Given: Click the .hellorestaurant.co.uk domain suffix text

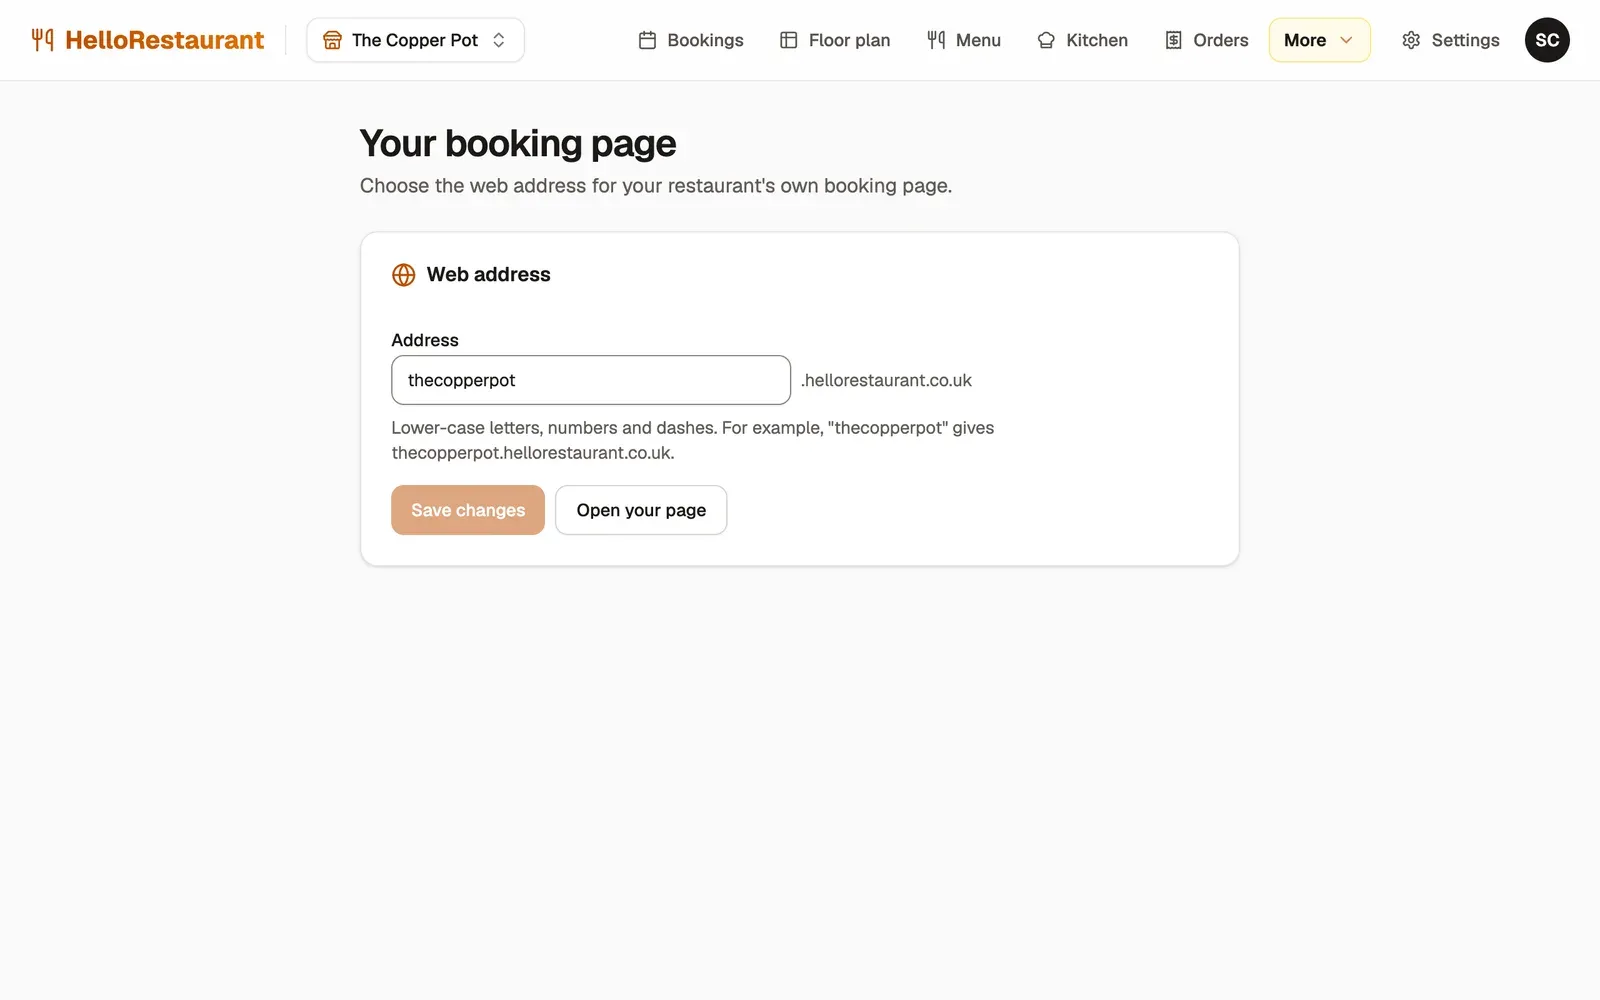Looking at the screenshot, I should 886,380.
